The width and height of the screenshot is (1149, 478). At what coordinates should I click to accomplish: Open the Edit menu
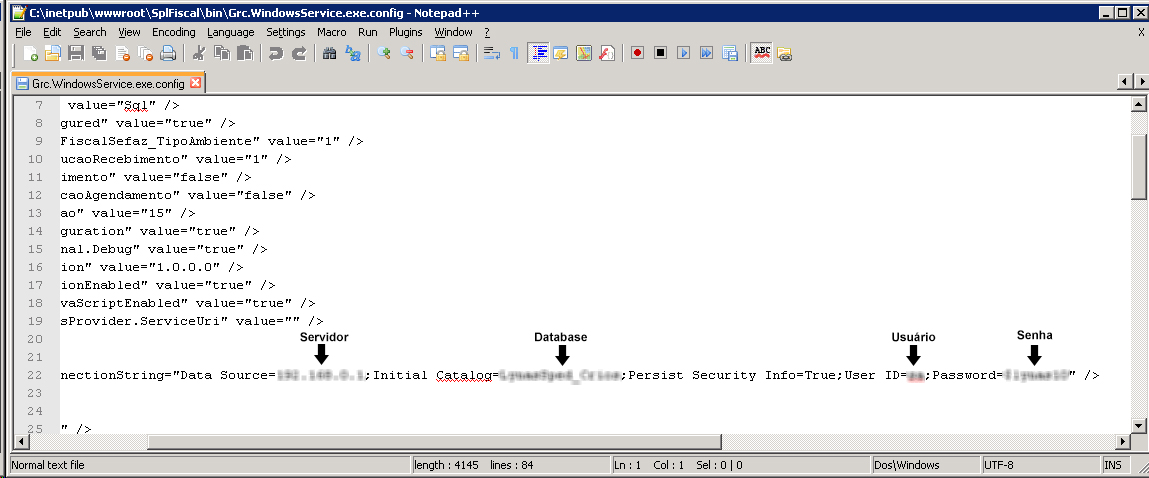click(52, 32)
